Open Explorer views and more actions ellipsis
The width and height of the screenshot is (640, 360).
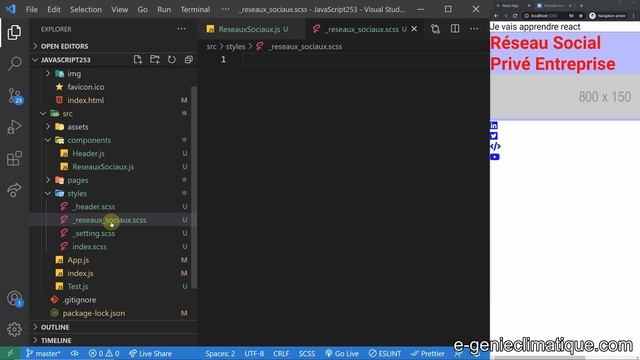click(182, 29)
